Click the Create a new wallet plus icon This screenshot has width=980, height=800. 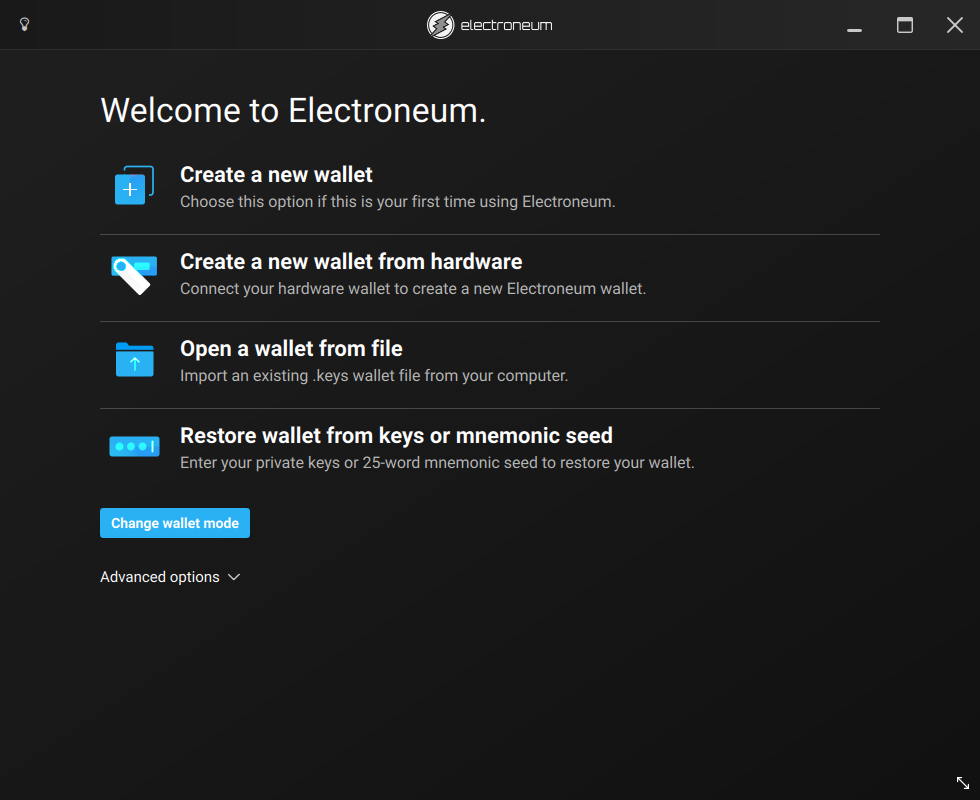[x=134, y=185]
